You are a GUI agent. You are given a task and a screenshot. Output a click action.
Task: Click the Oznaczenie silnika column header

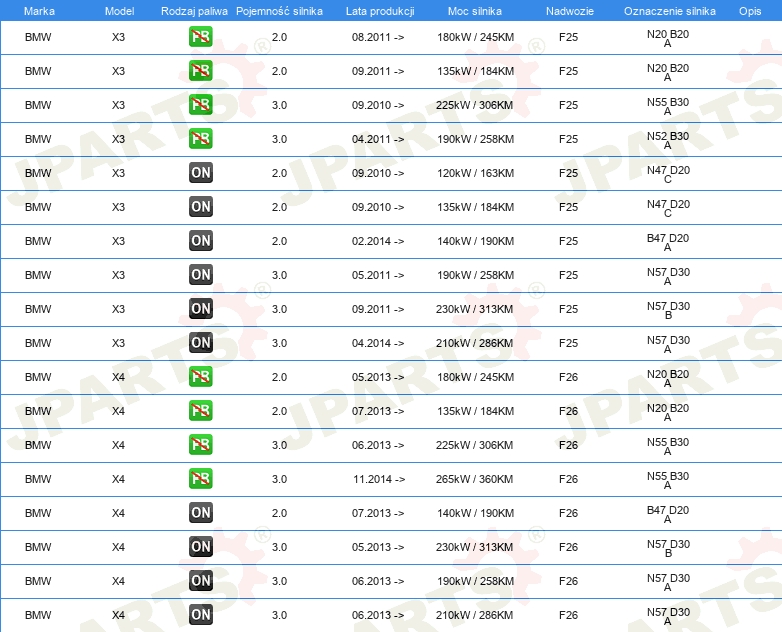670,11
